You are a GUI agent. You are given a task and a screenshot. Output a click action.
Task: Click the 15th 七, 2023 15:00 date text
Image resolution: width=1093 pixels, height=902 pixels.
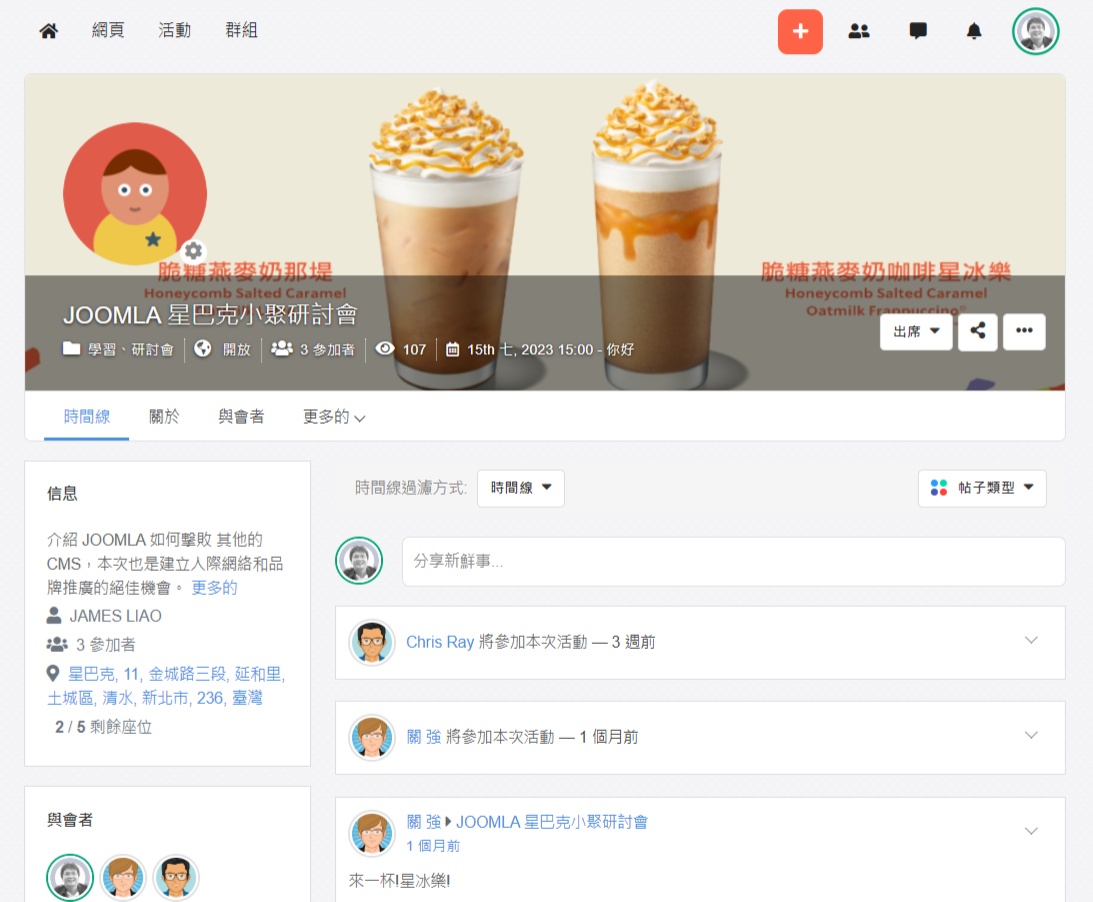tap(530, 349)
